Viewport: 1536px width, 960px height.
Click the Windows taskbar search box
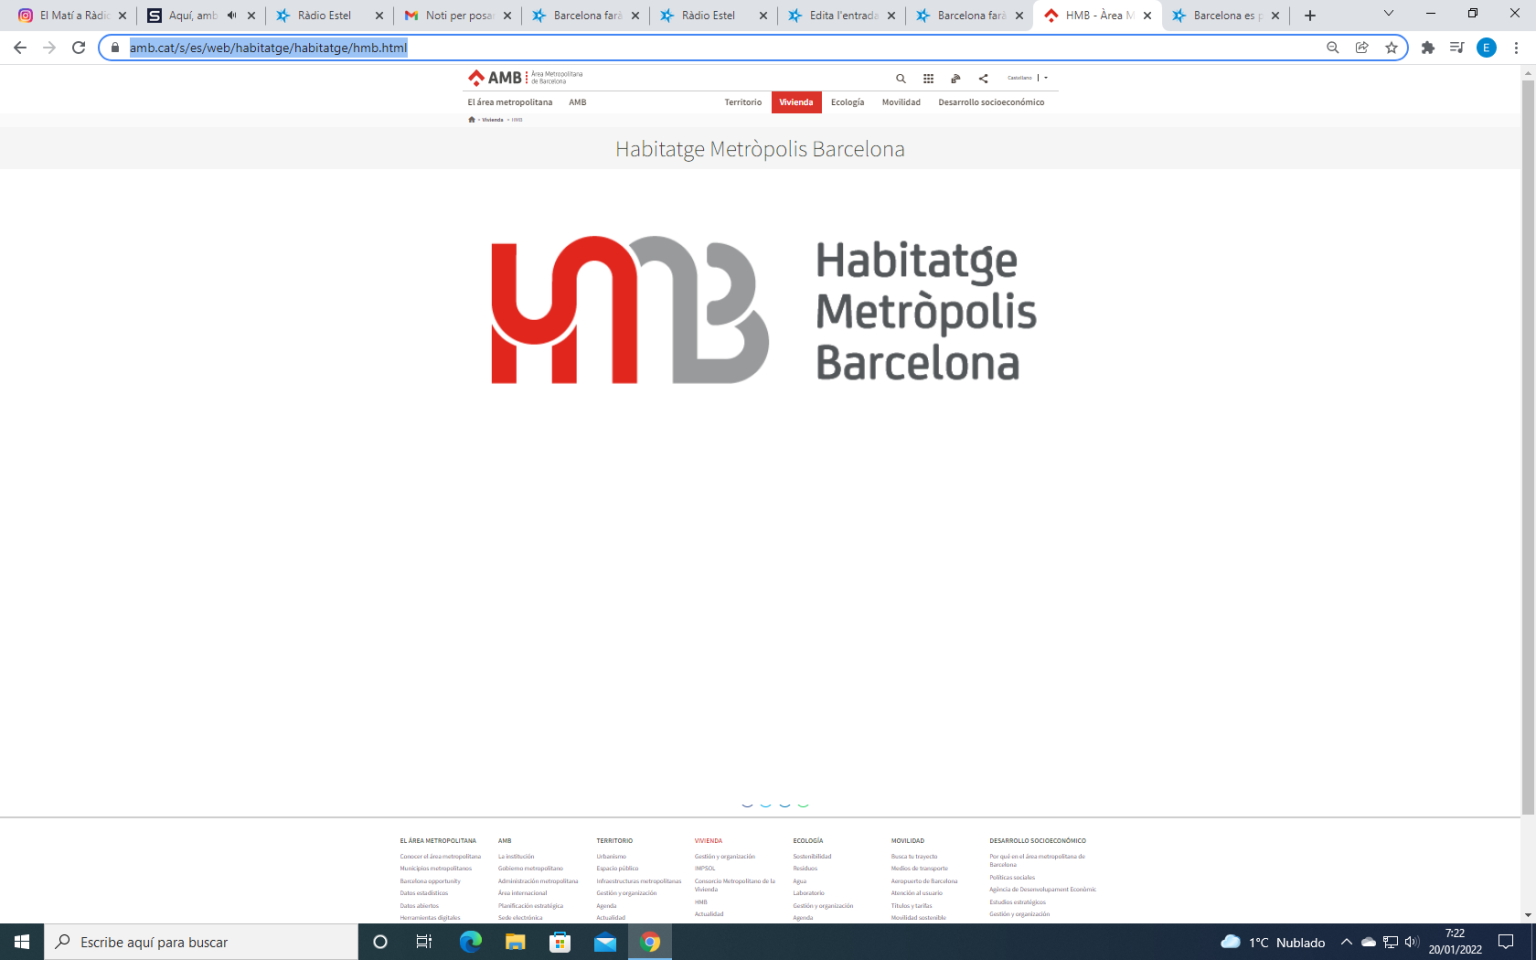(x=201, y=942)
